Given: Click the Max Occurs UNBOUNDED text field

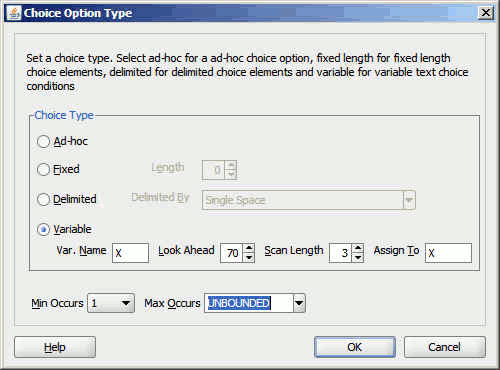Looking at the screenshot, I should click(249, 303).
